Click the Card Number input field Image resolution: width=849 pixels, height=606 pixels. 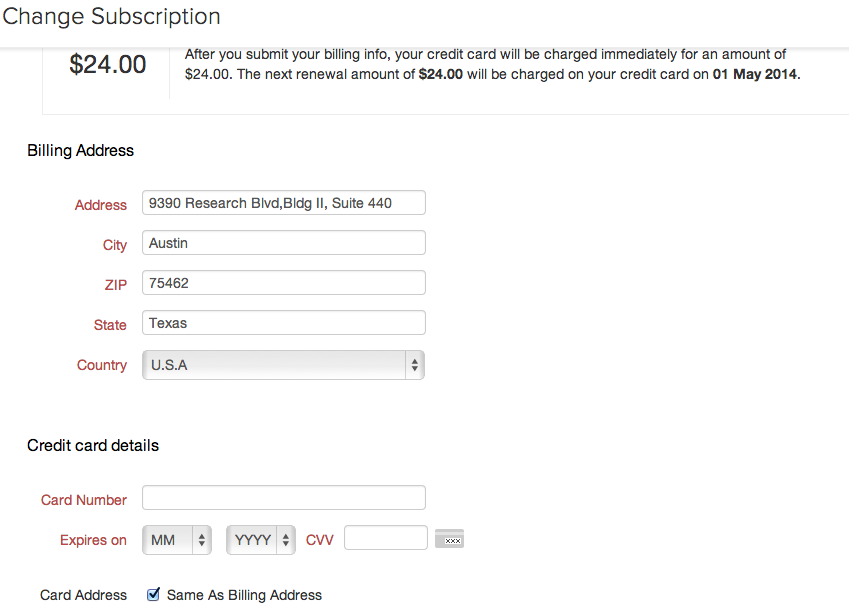coord(284,498)
